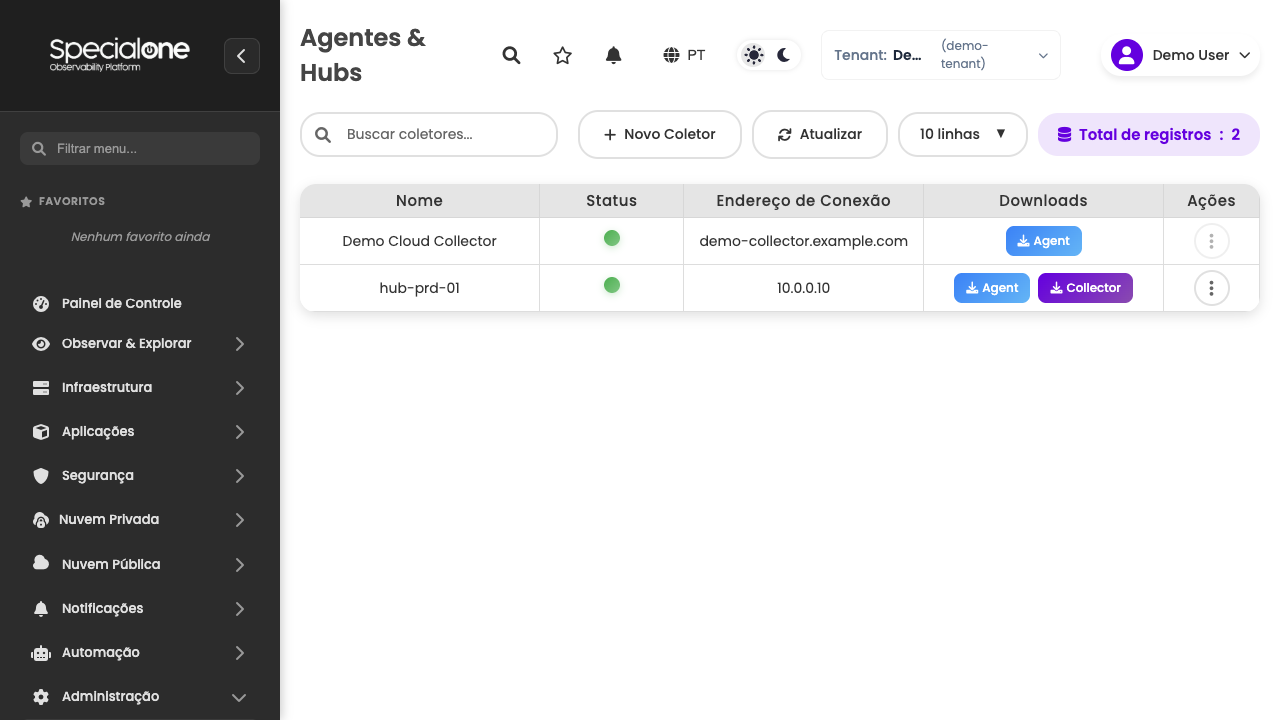The height and width of the screenshot is (720, 1280).
Task: Expand the Infraestrutura menu
Action: pyautogui.click(x=140, y=388)
